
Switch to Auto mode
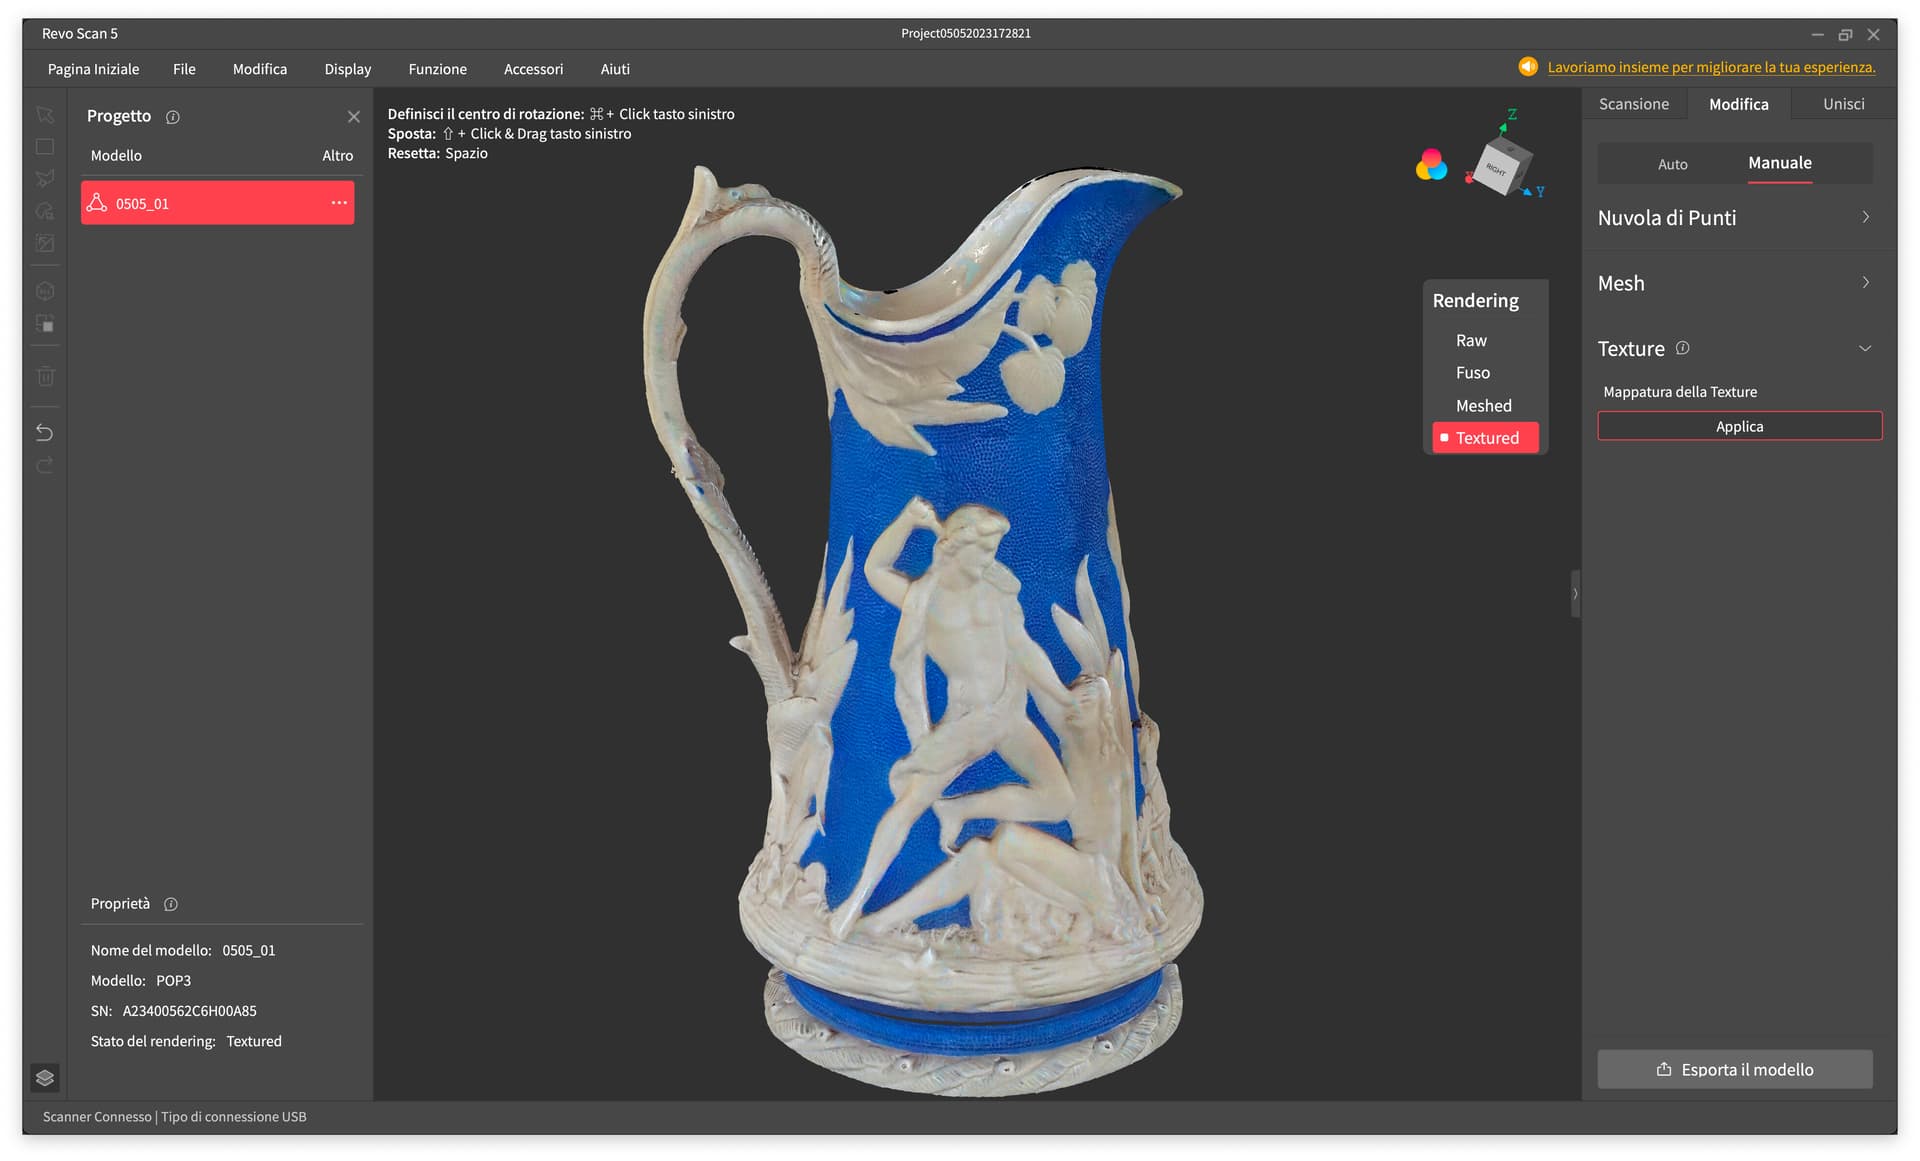tap(1672, 164)
